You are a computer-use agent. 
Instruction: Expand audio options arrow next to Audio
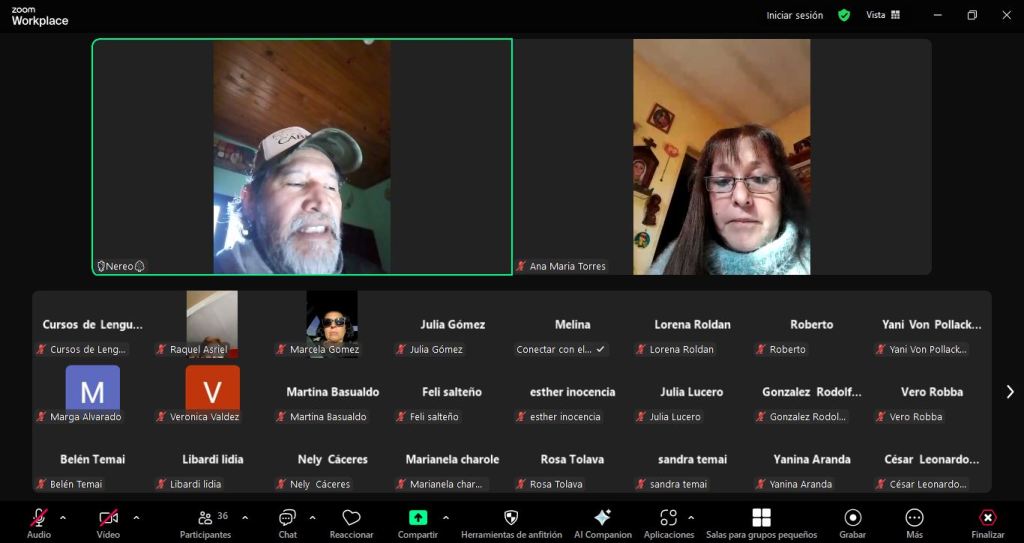pyautogui.click(x=63, y=517)
